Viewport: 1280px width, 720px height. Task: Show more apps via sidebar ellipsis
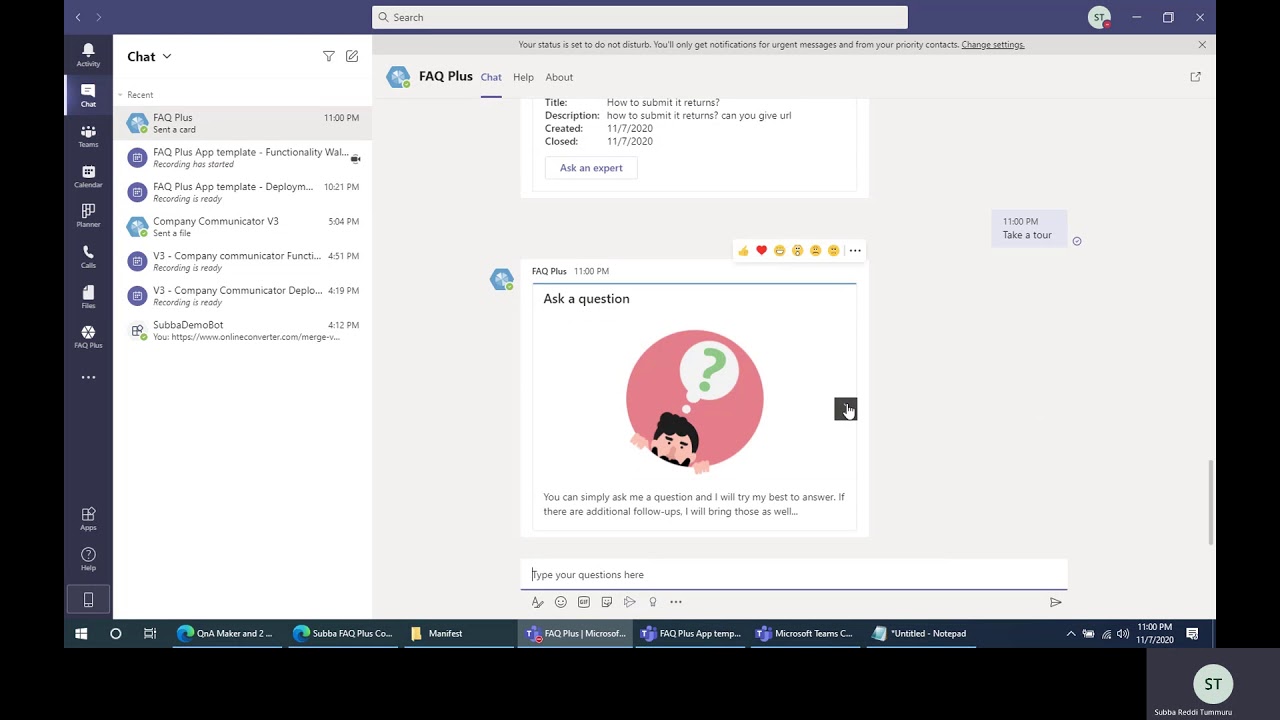[x=88, y=377]
